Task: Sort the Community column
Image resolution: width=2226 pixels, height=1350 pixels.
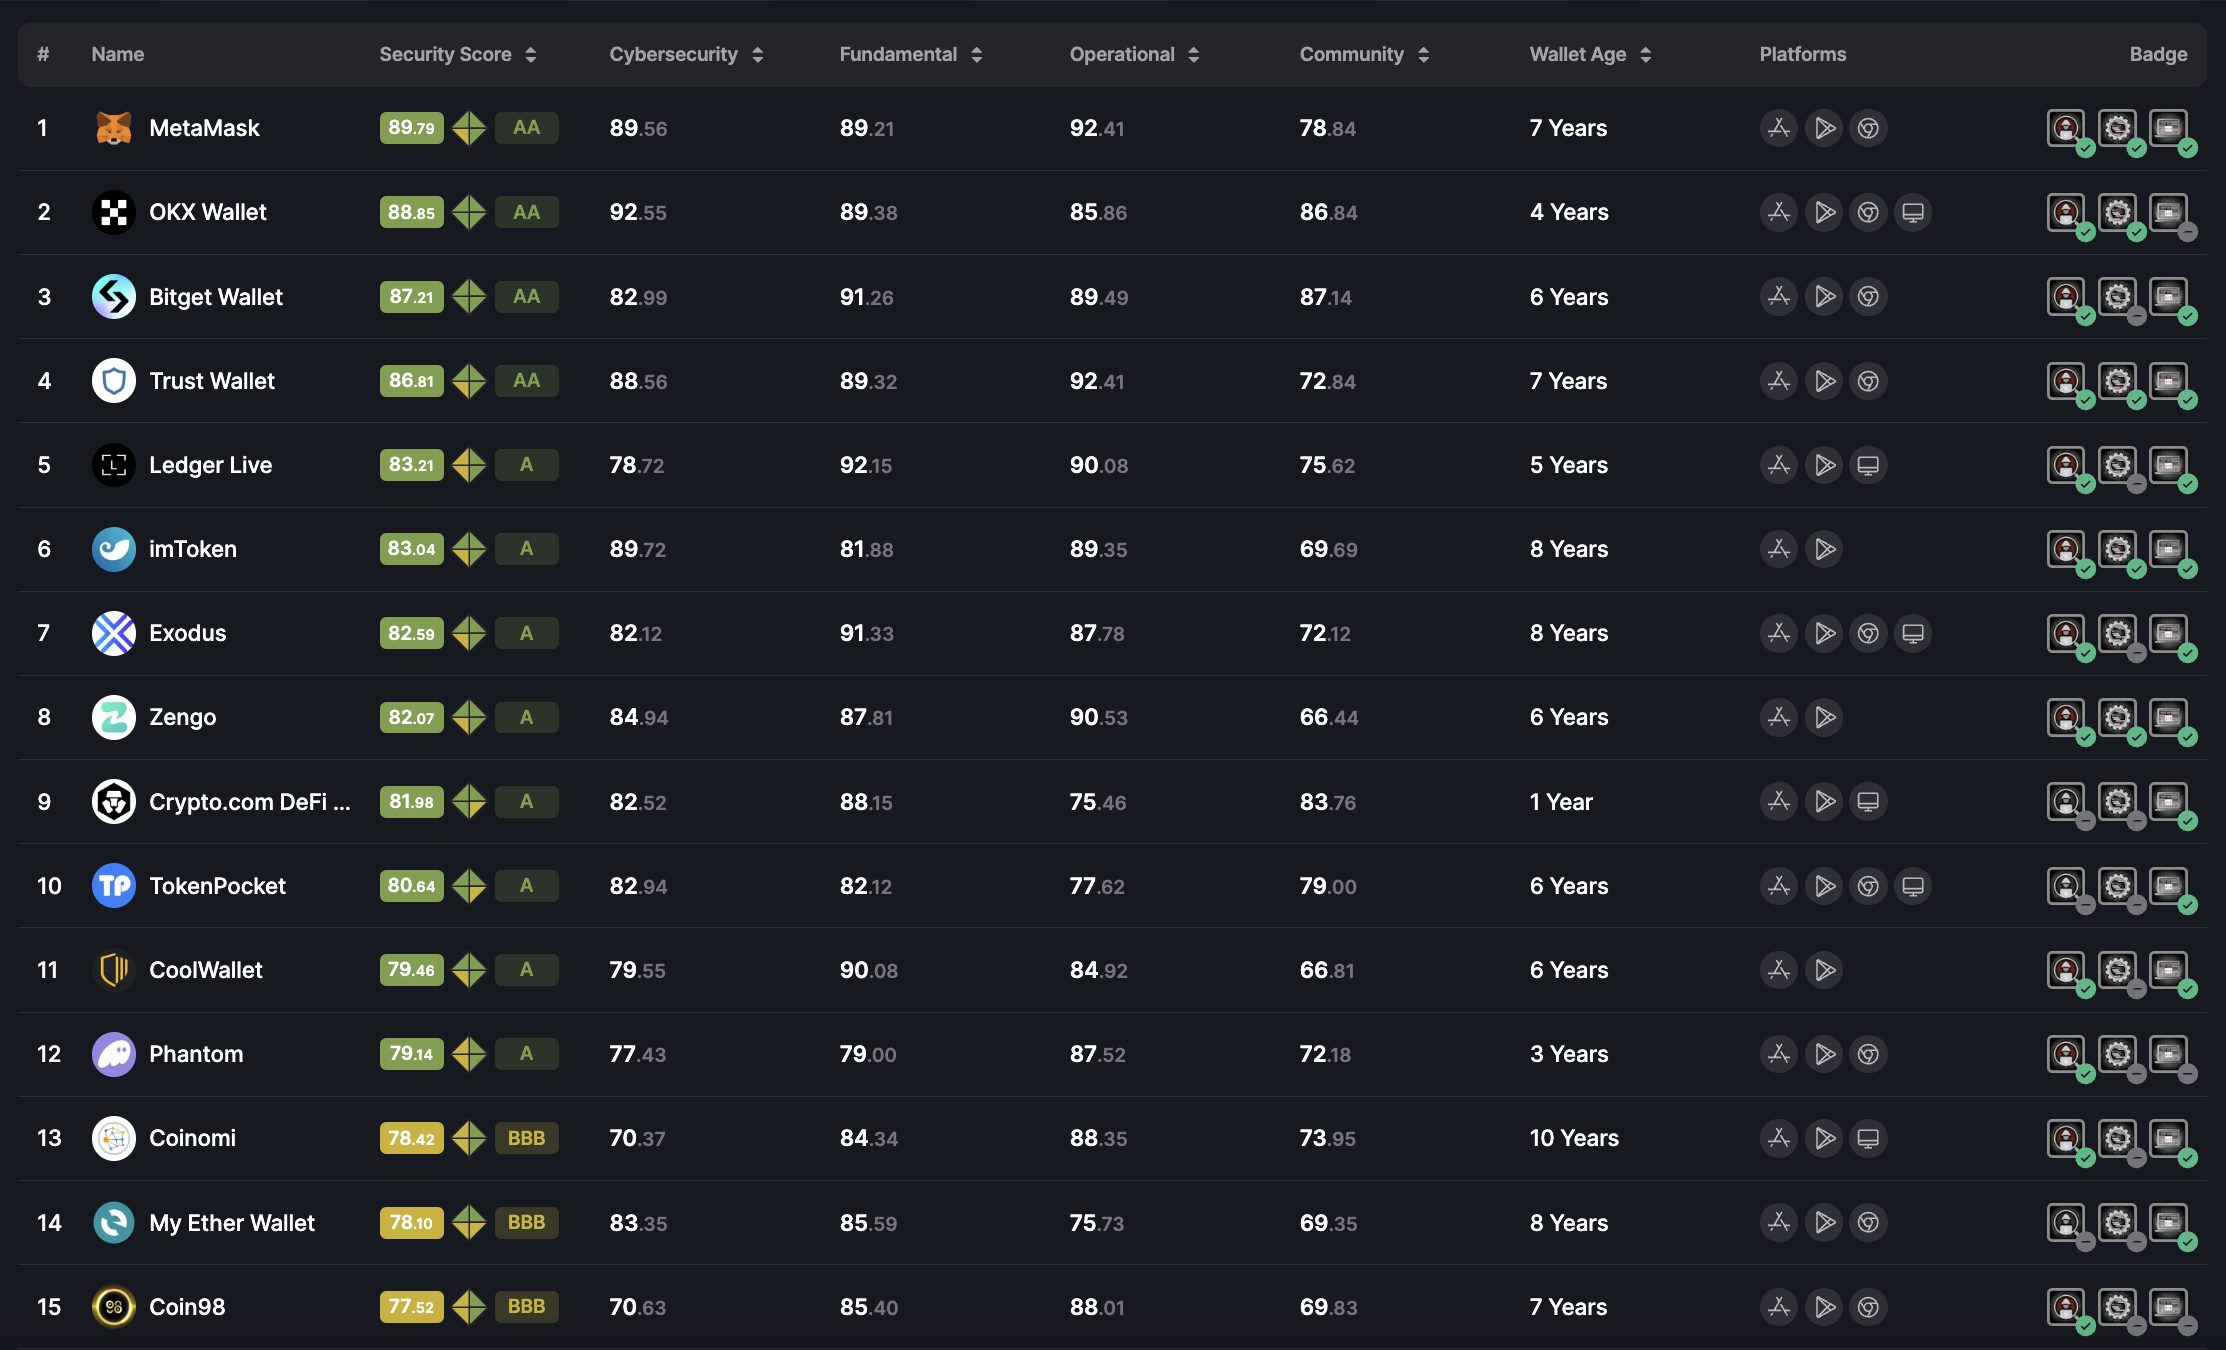Action: 1424,55
